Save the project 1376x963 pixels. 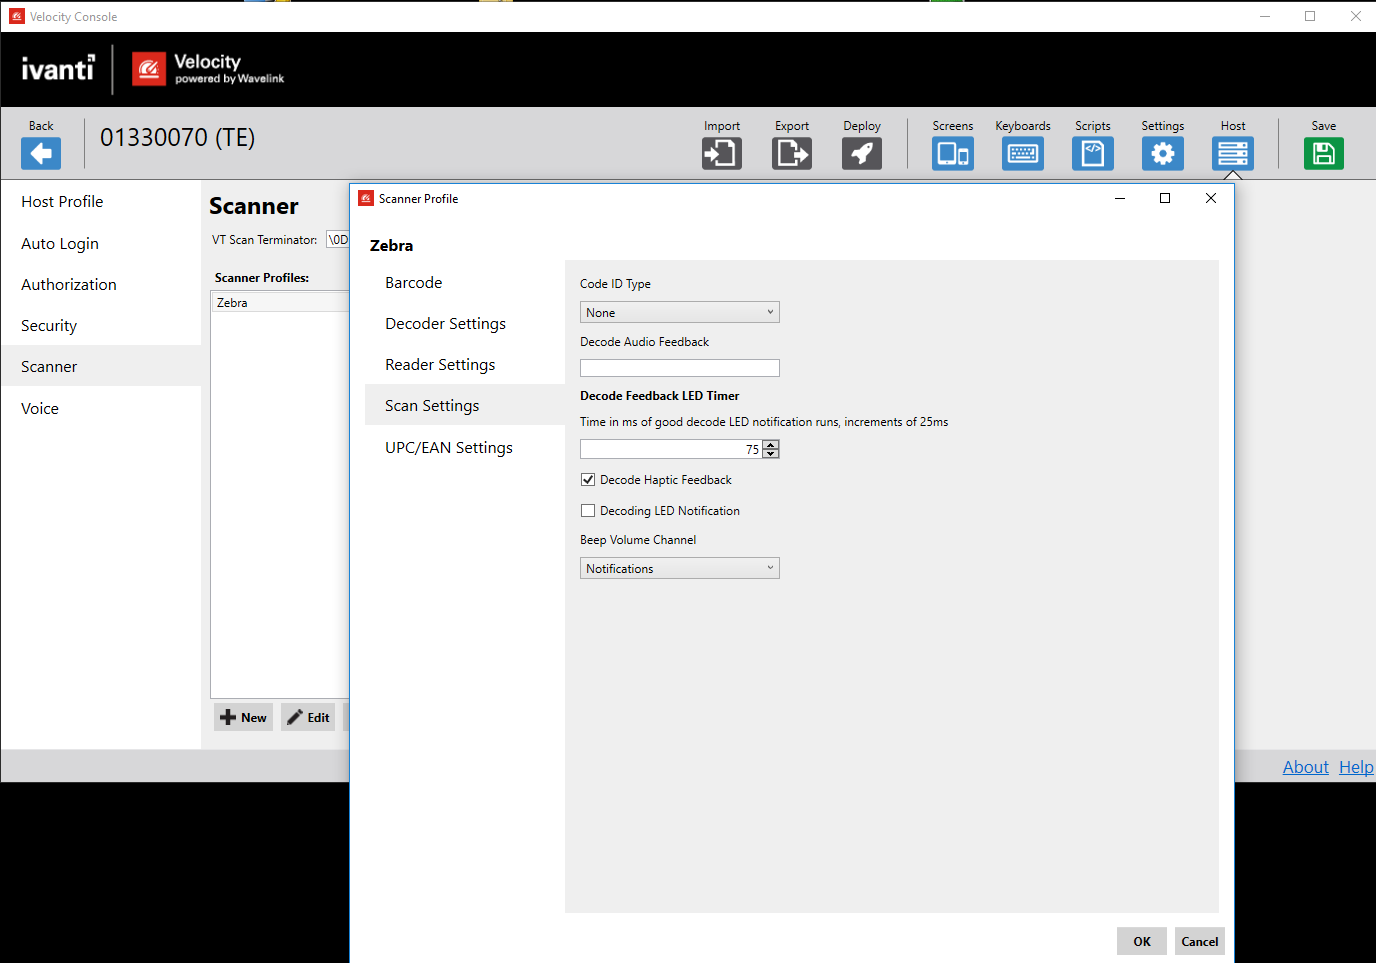(1323, 153)
